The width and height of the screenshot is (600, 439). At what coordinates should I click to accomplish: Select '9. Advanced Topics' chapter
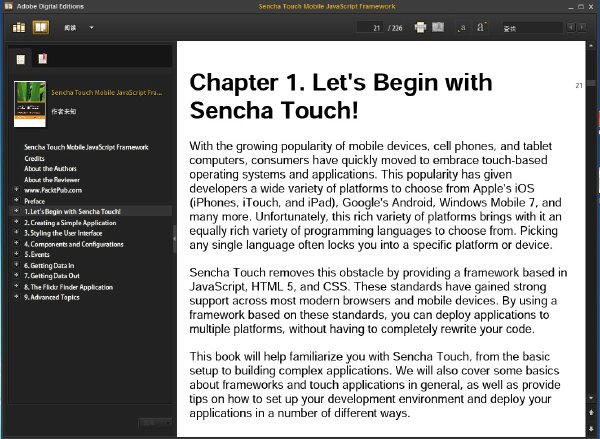point(52,297)
